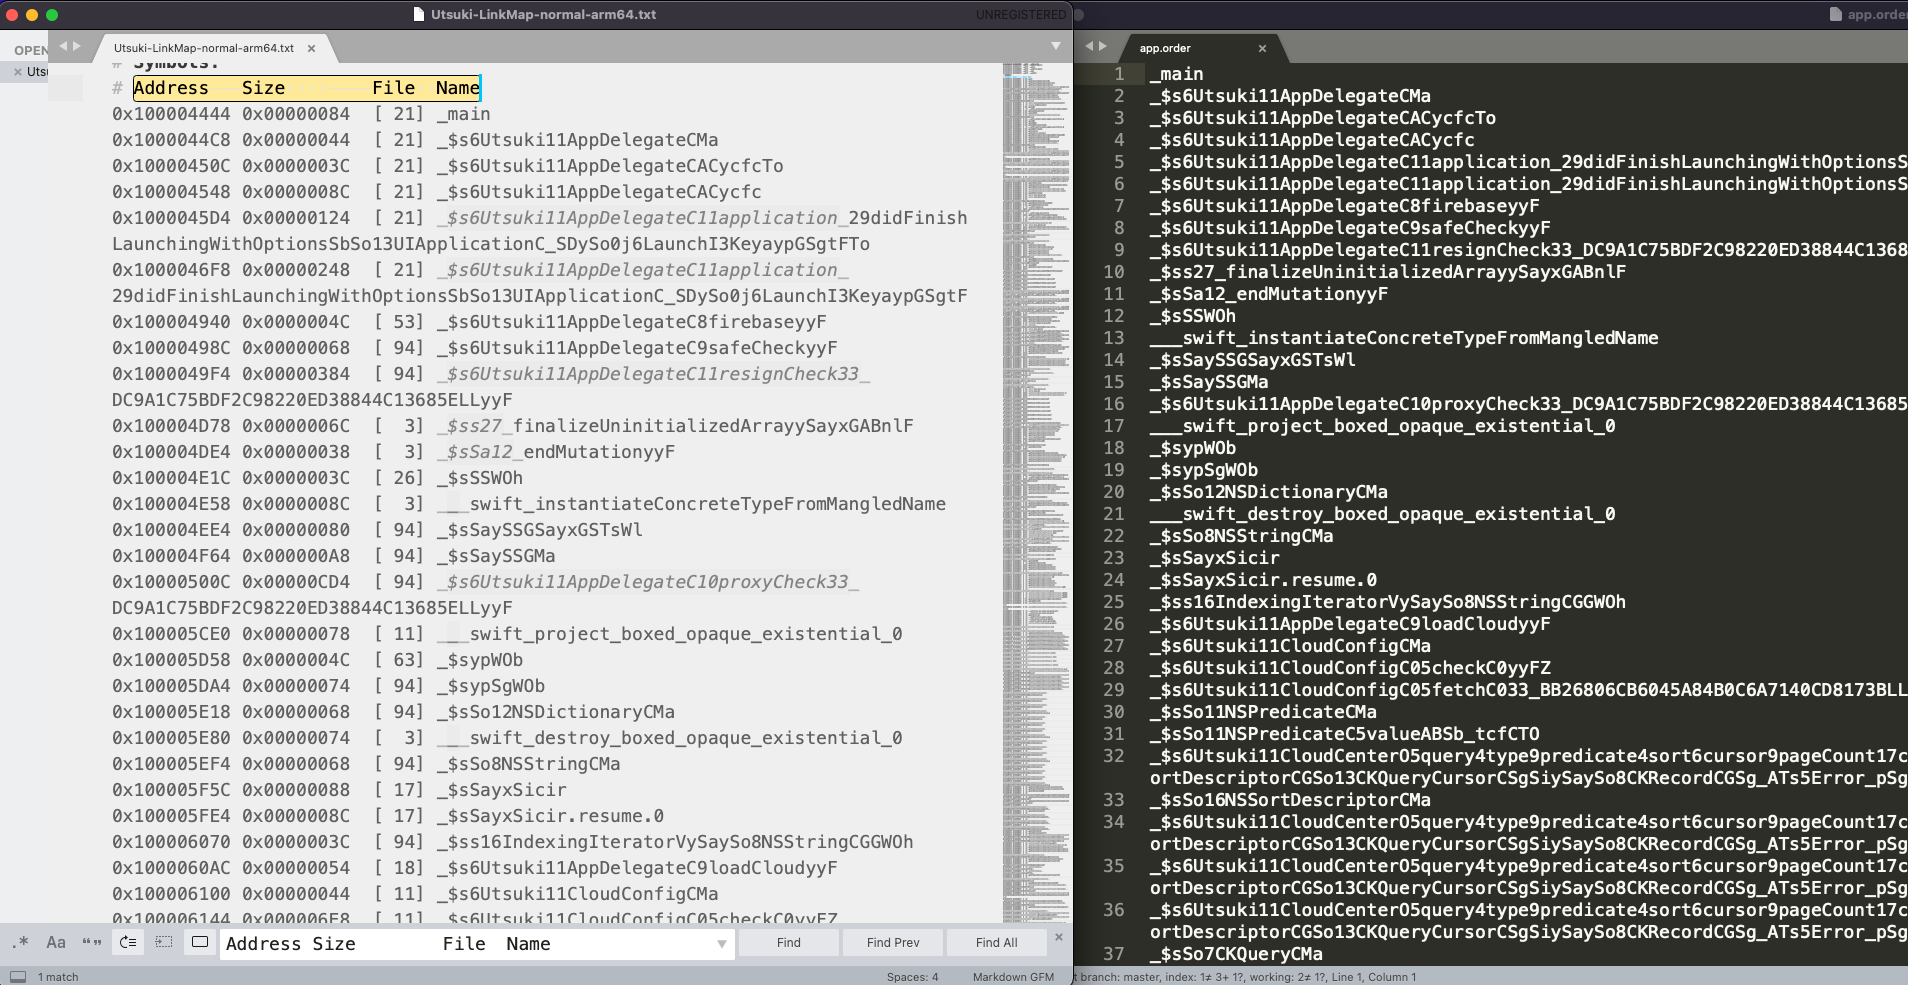Image resolution: width=1908 pixels, height=985 pixels.
Task: Close the app.order tab
Action: (1262, 48)
